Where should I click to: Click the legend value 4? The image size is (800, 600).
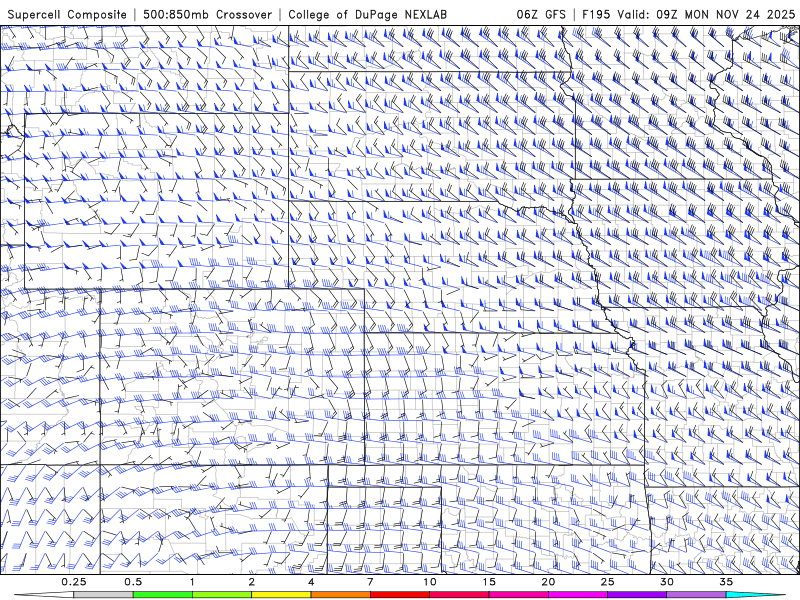(311, 582)
